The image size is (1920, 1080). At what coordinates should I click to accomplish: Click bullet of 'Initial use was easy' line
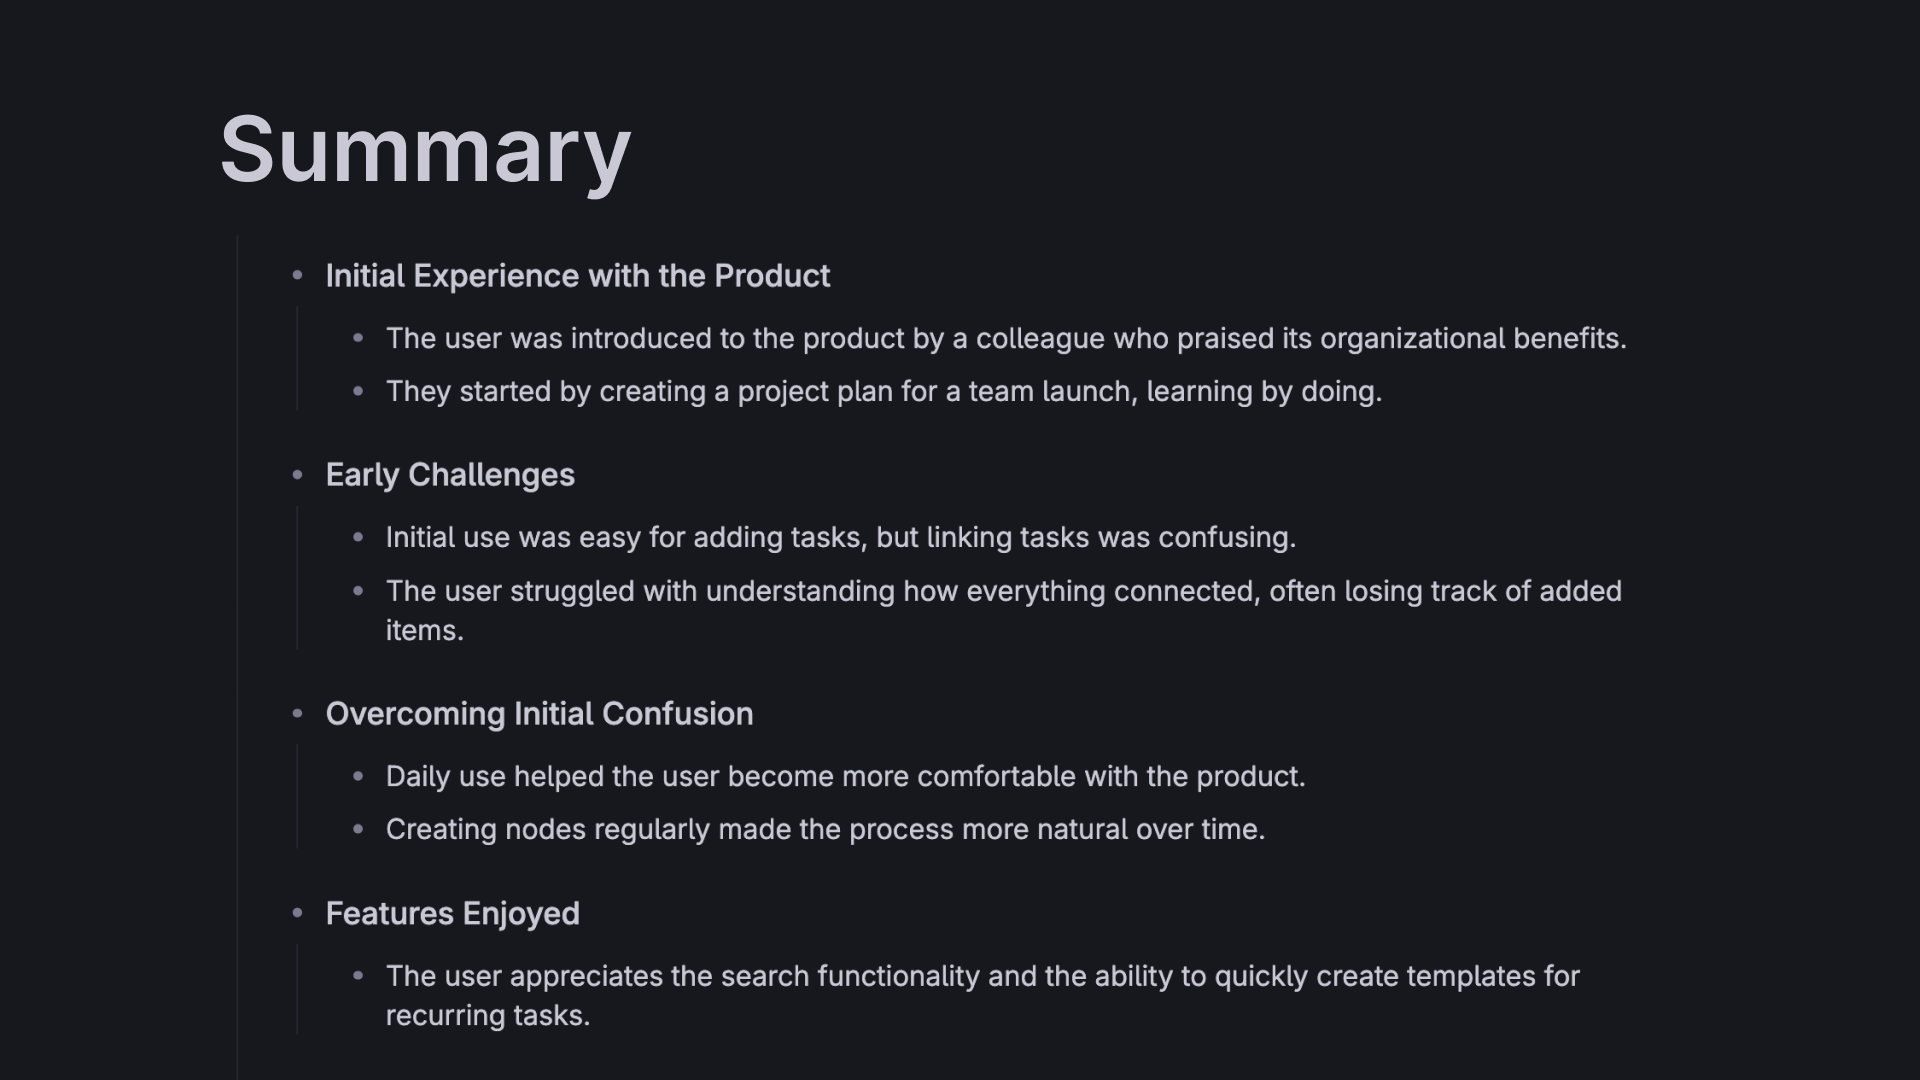click(x=358, y=537)
